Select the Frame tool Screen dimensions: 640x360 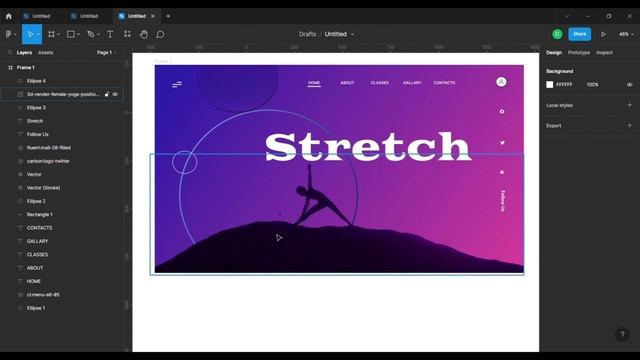click(51, 34)
